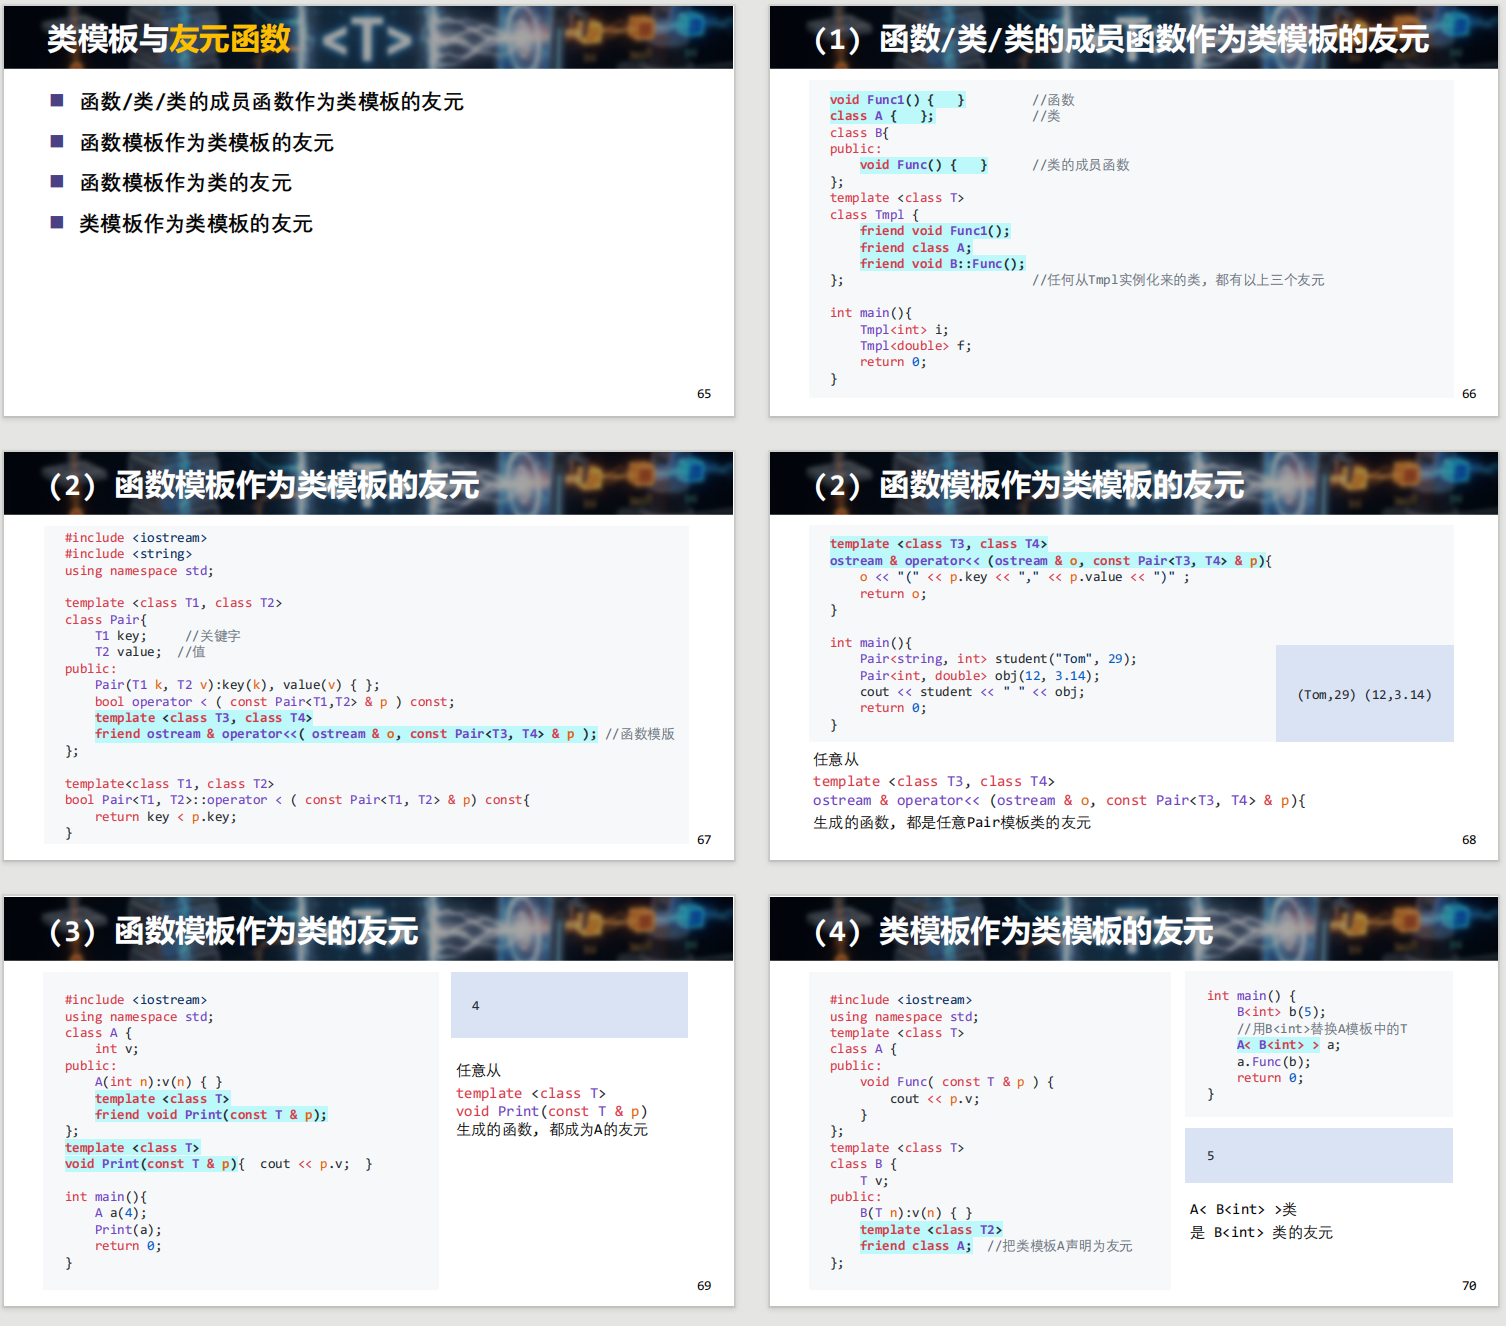
Task: Click the bullet 函数模板作为类模板的友元
Action: 206,143
